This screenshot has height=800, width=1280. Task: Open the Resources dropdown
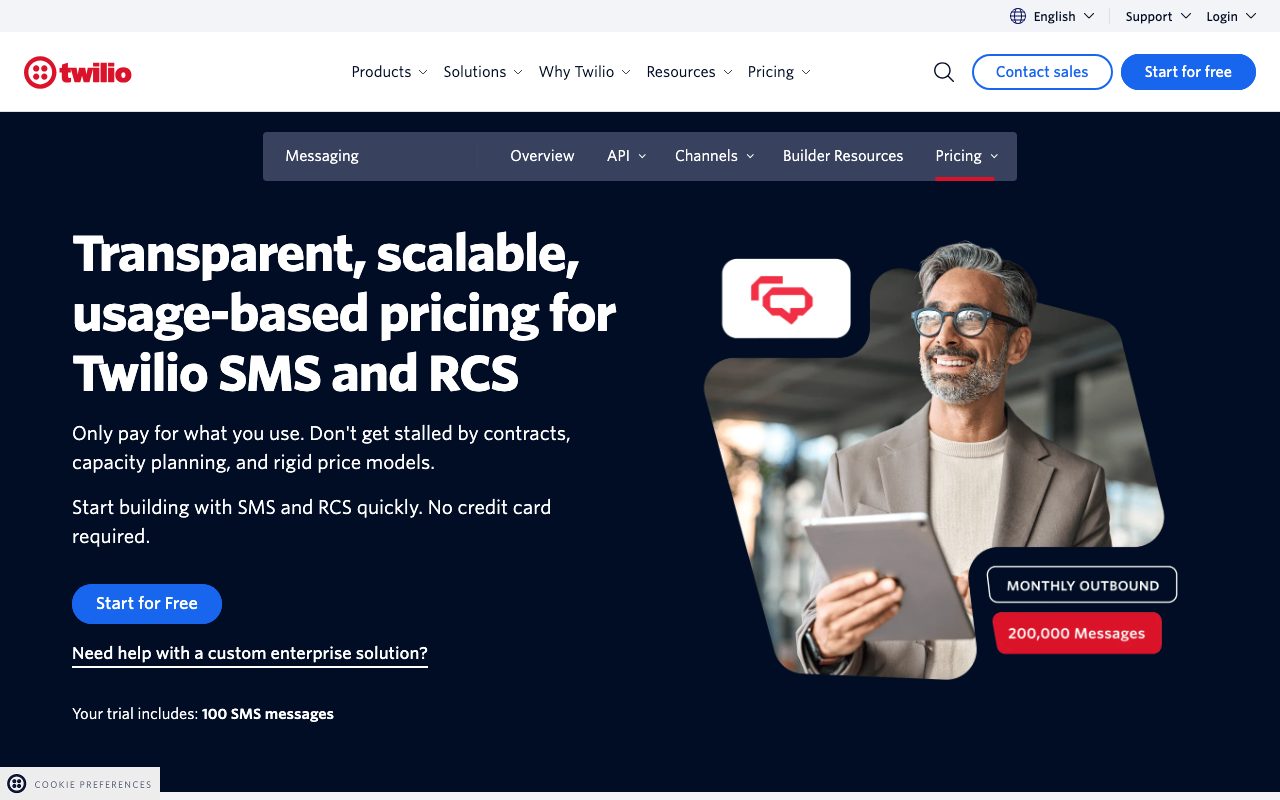coord(689,72)
